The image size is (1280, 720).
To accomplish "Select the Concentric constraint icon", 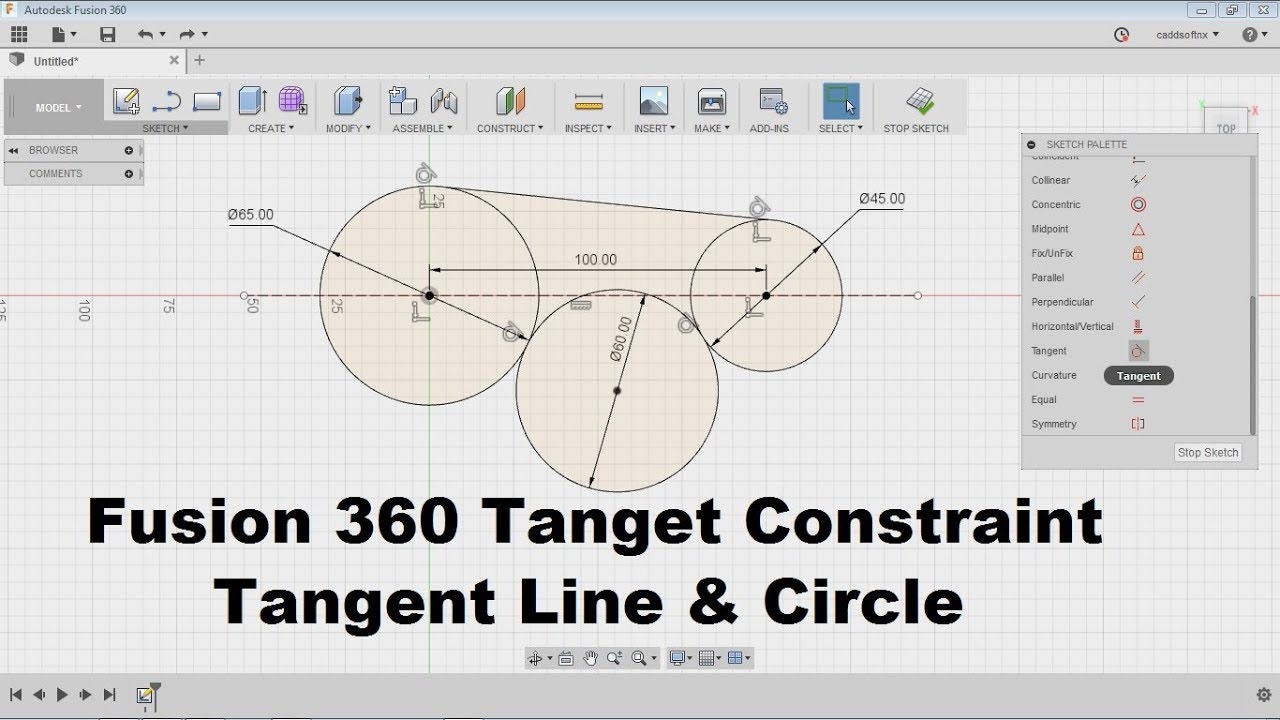I will pos(1138,205).
